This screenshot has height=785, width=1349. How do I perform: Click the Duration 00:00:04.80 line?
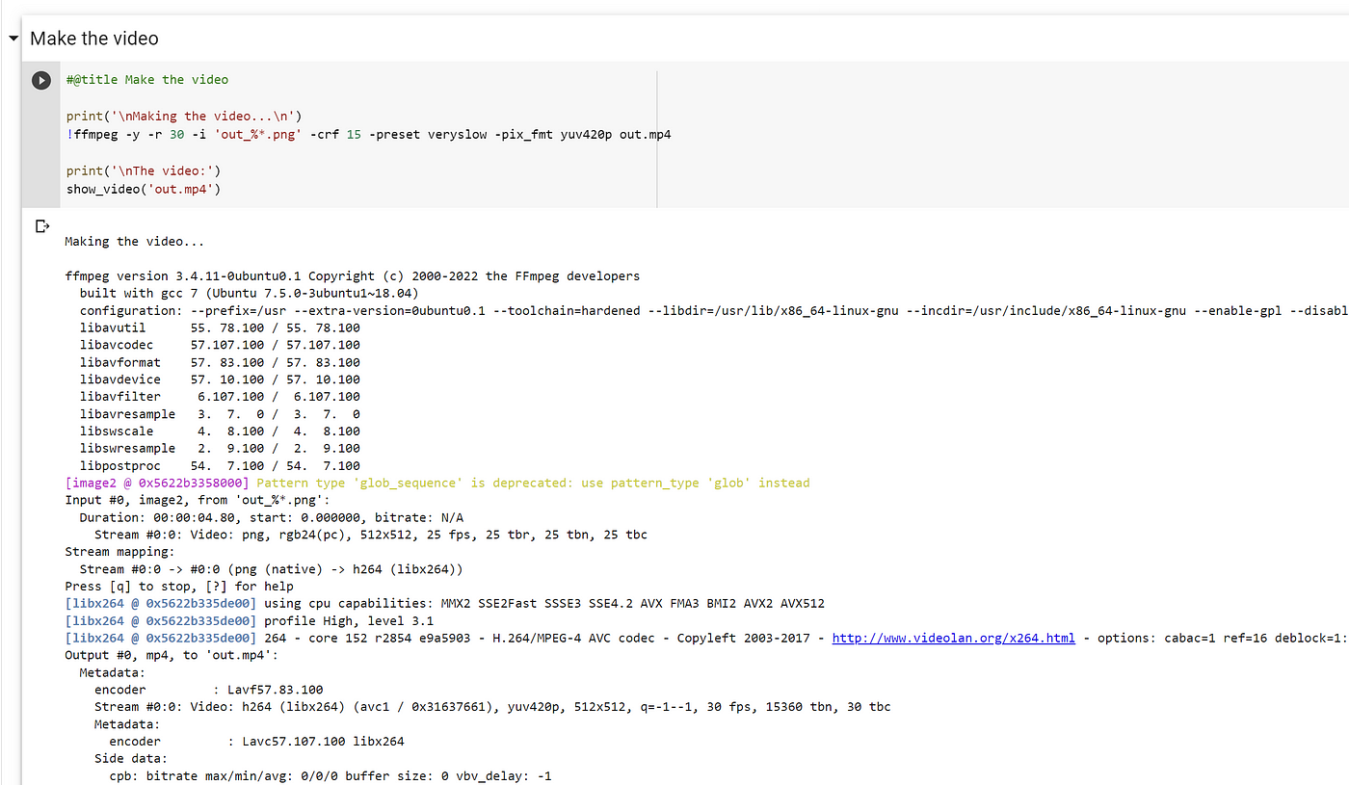pos(271,518)
